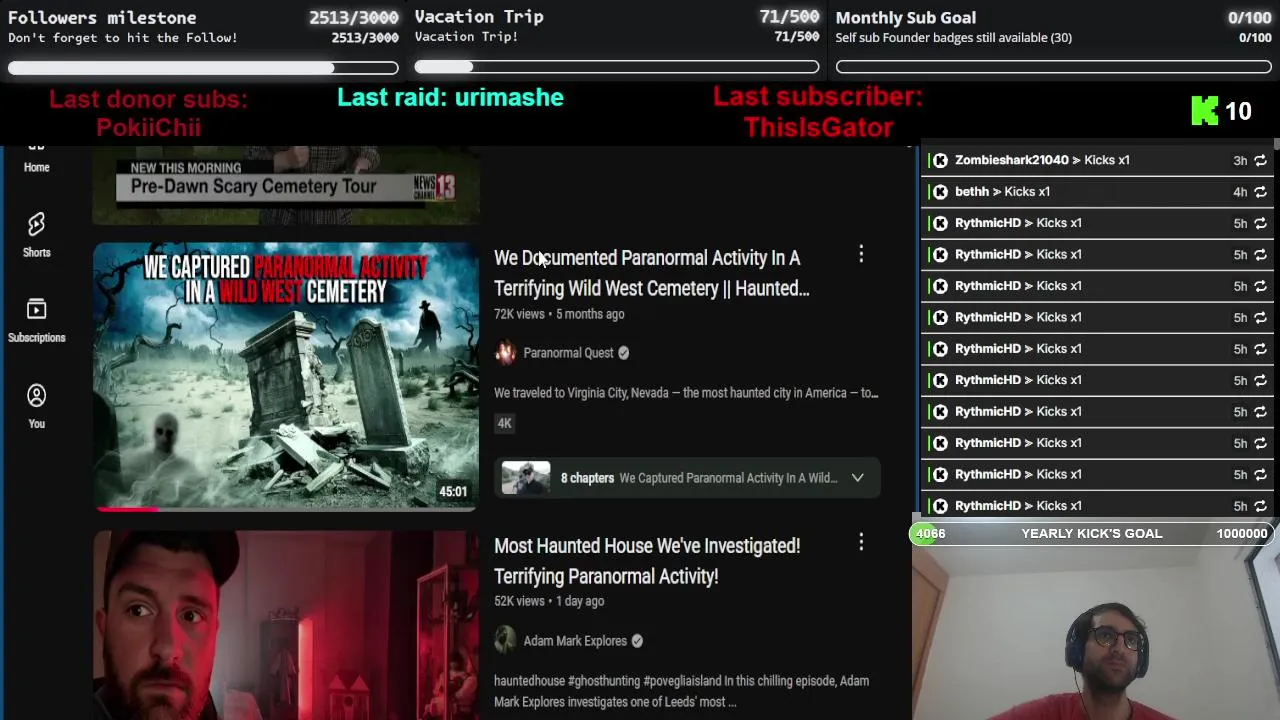The height and width of the screenshot is (720, 1280).
Task: Click 'We traveled to Virginia City' description
Action: [x=686, y=393]
